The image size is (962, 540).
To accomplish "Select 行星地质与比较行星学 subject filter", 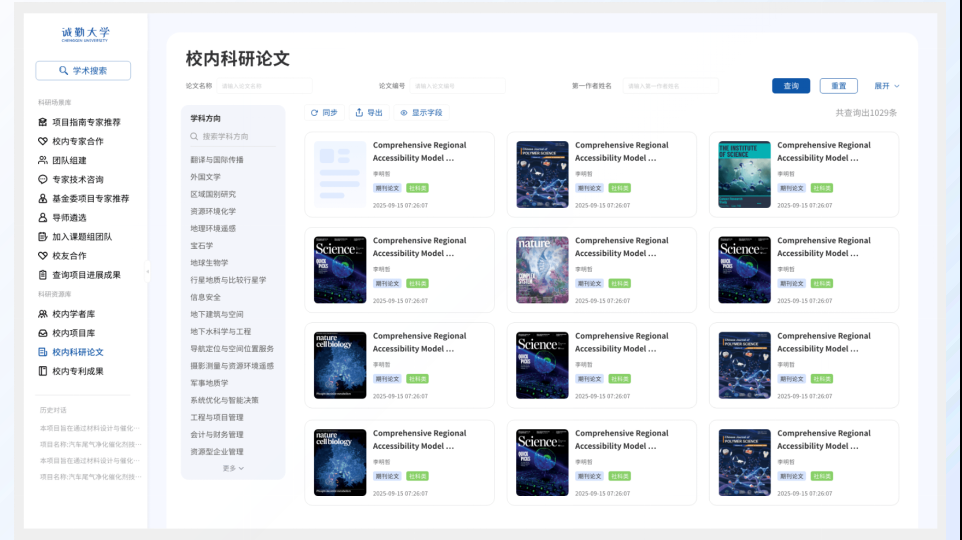I will click(x=228, y=280).
